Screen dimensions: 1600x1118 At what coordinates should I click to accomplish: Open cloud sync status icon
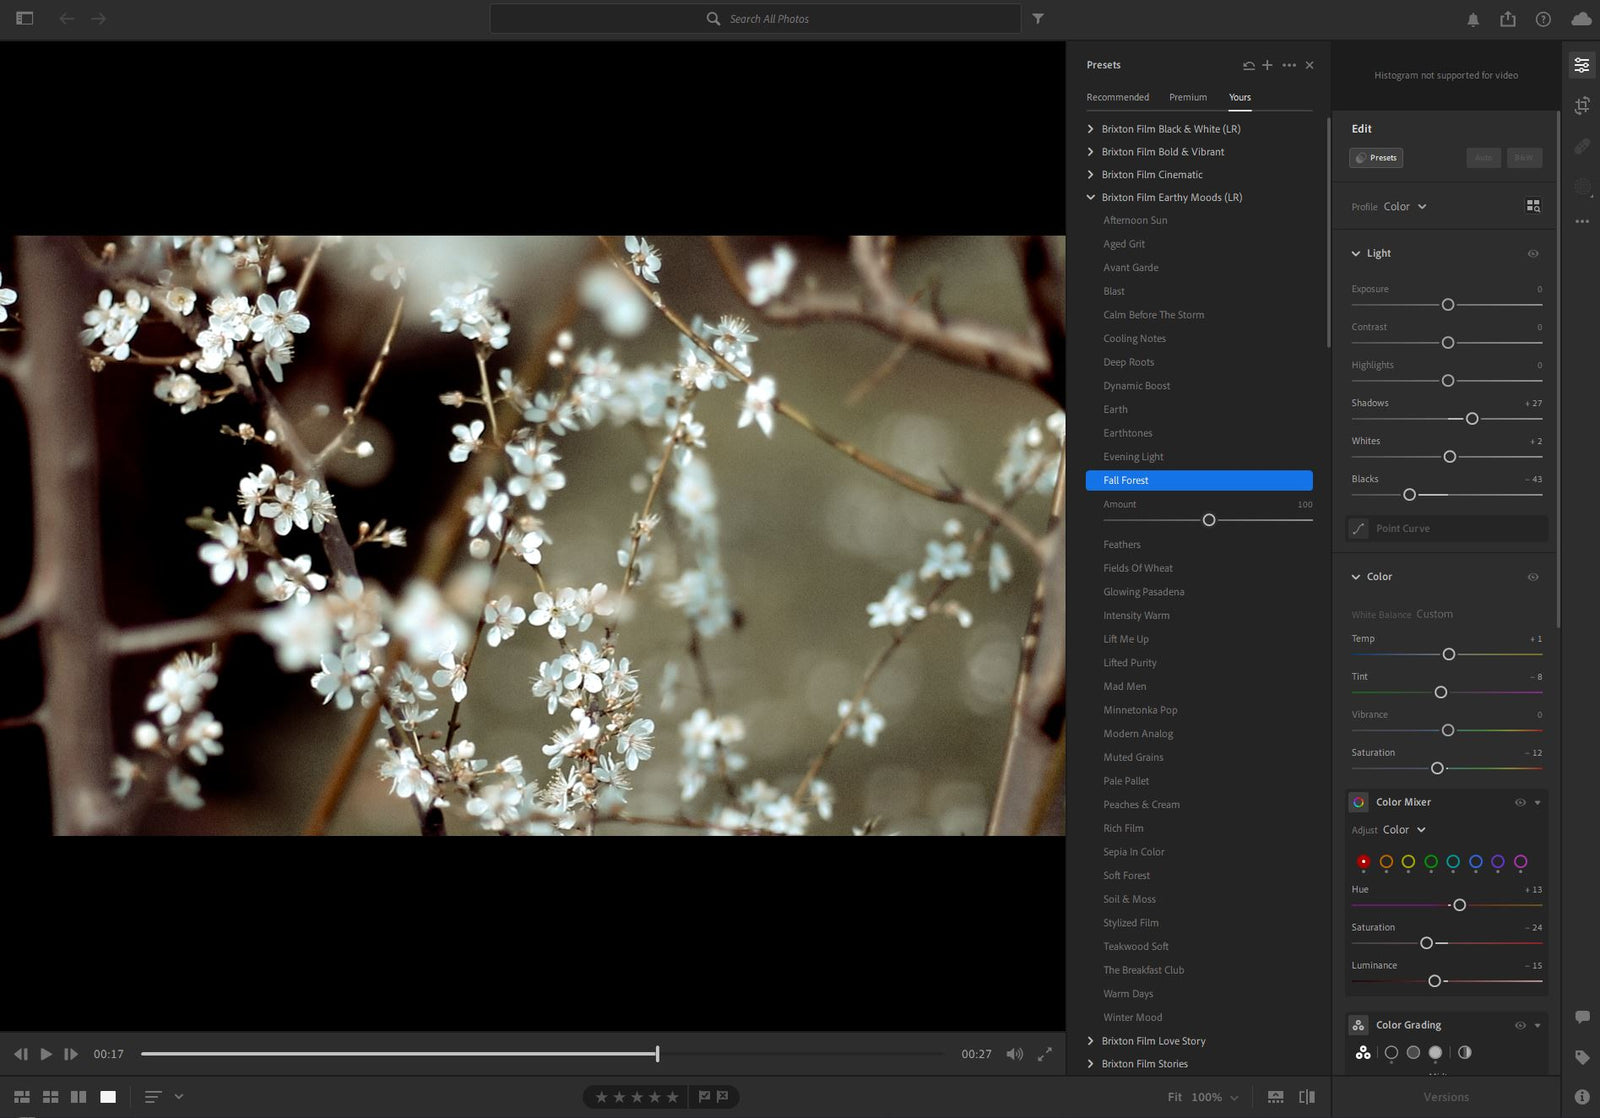coord(1583,18)
